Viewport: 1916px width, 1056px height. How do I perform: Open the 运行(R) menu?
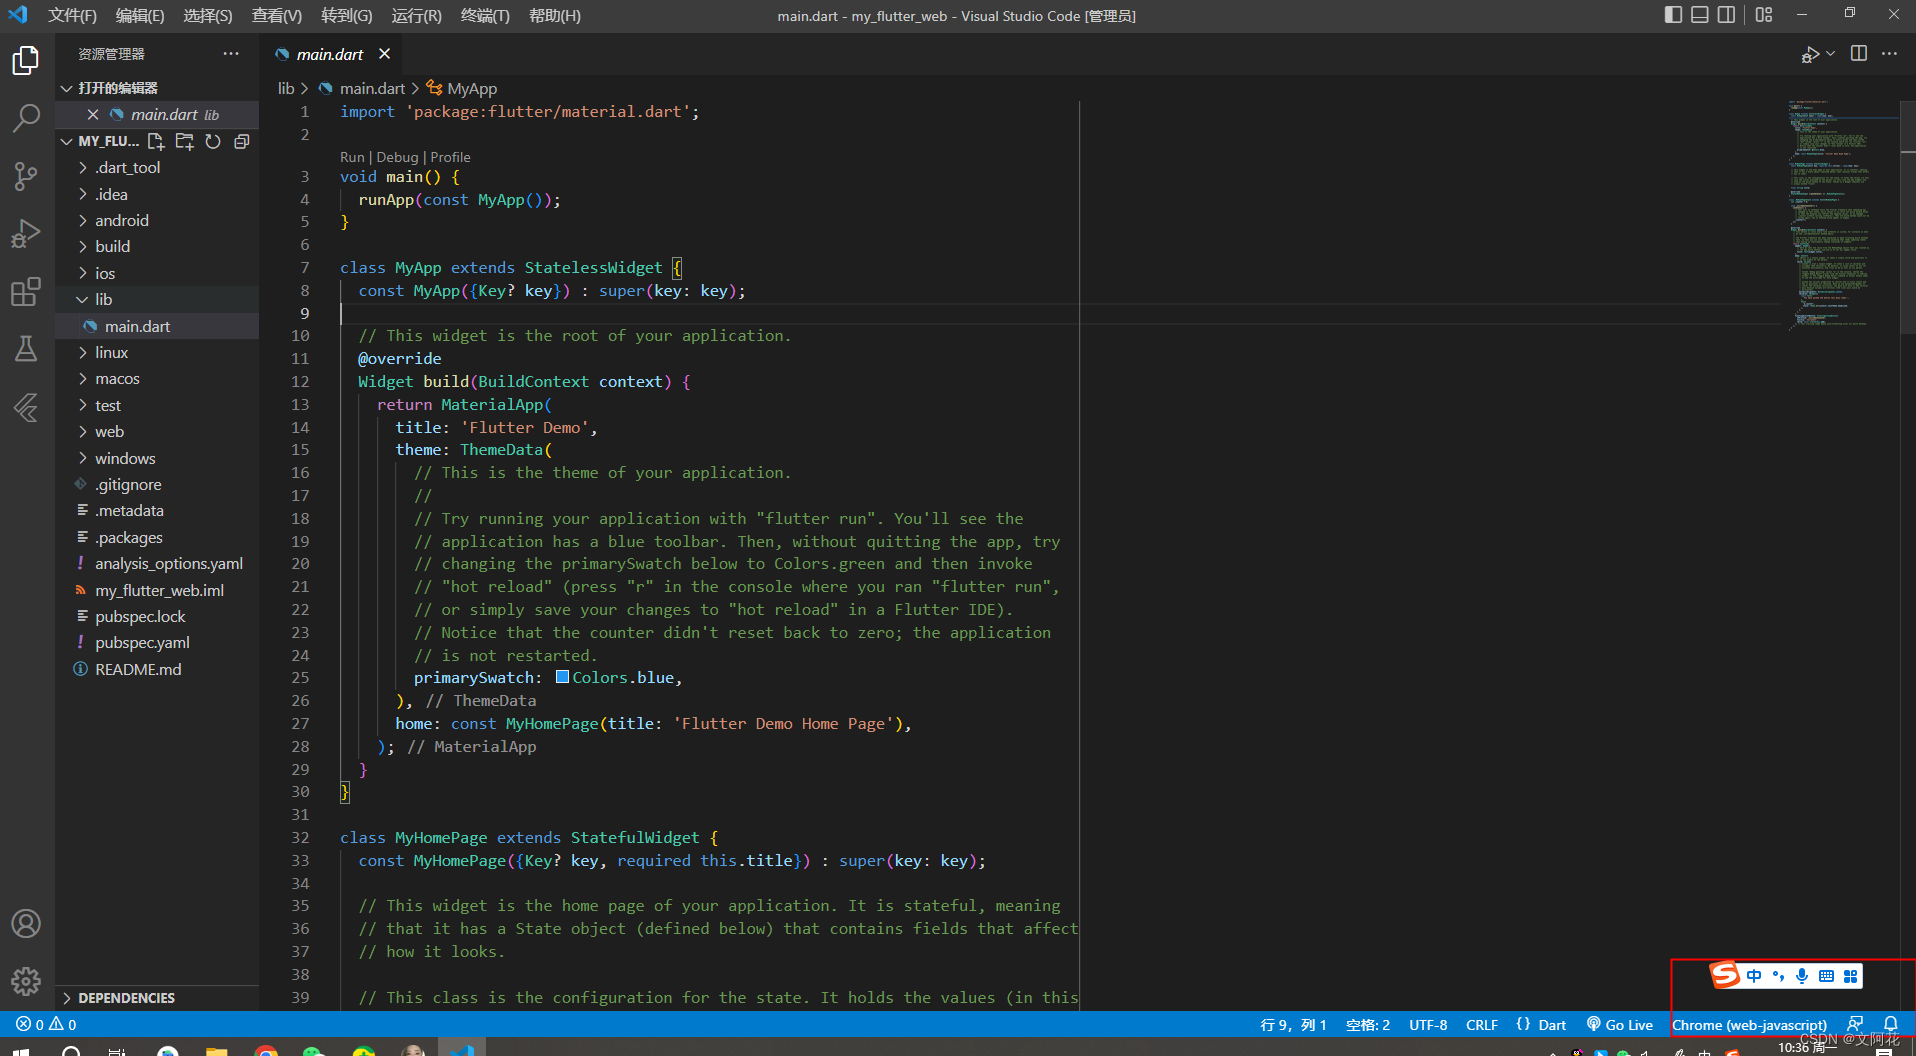(416, 15)
